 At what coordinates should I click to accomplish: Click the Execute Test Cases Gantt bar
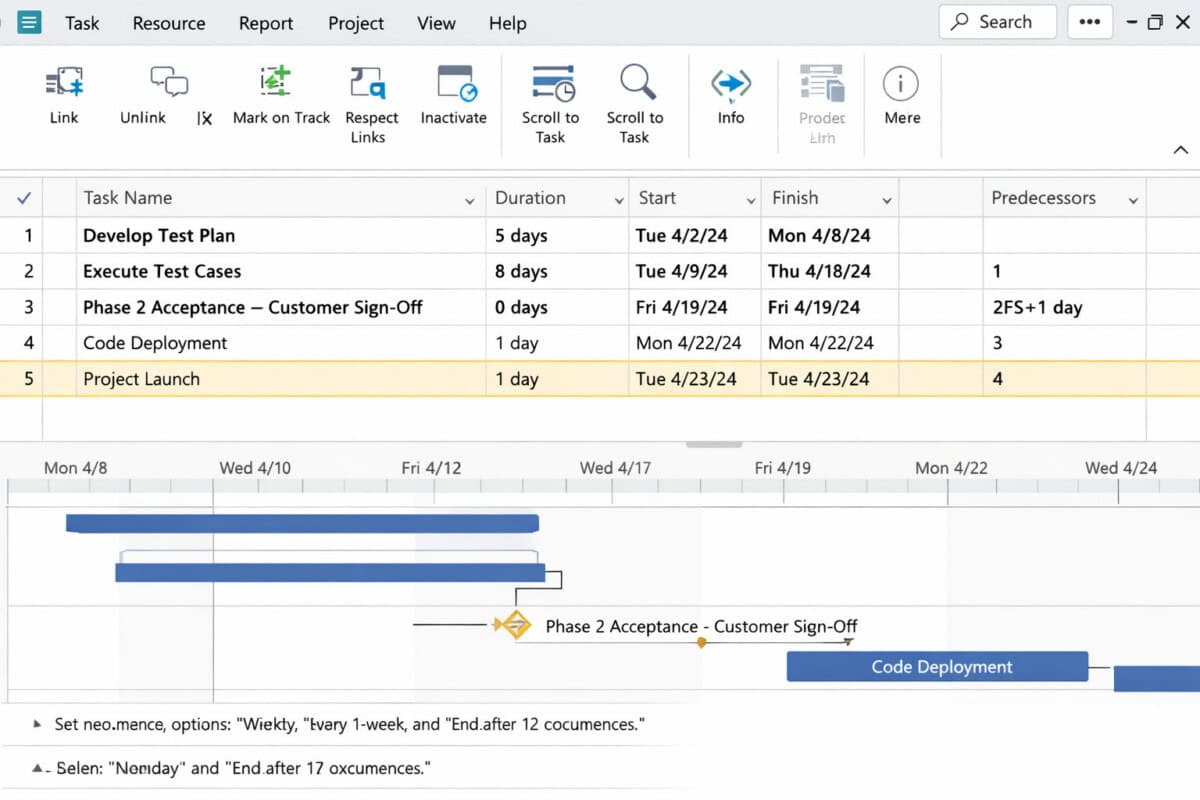pos(330,573)
